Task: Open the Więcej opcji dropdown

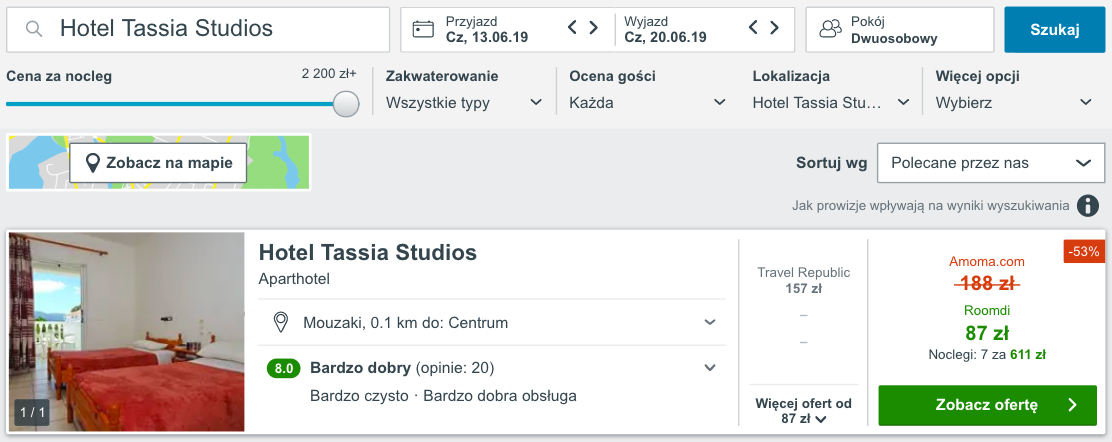Action: pos(1014,103)
